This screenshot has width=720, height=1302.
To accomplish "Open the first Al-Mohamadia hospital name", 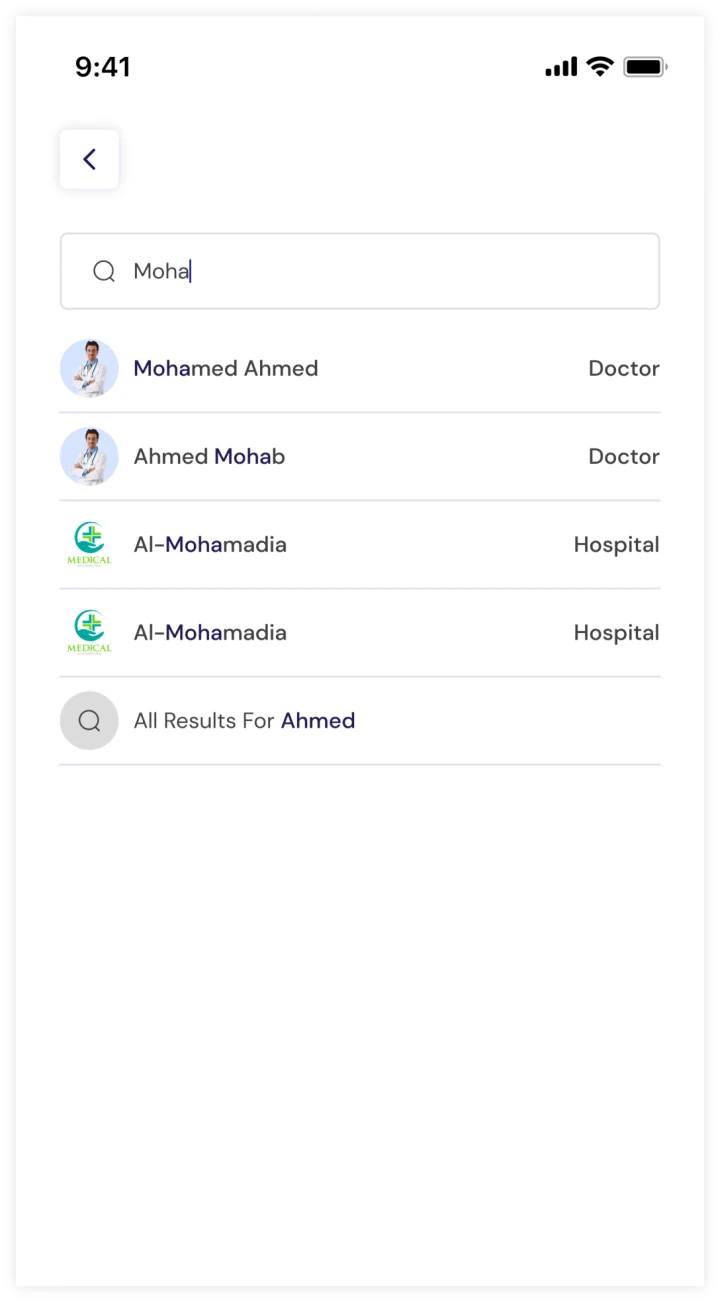I will [210, 544].
